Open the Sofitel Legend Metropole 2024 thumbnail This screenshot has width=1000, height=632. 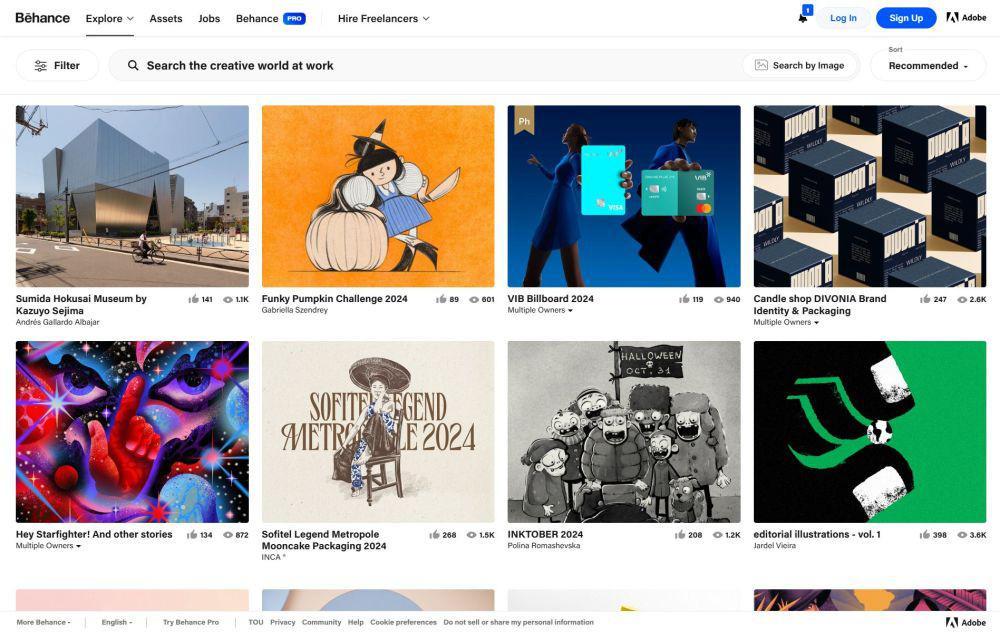[x=378, y=432]
